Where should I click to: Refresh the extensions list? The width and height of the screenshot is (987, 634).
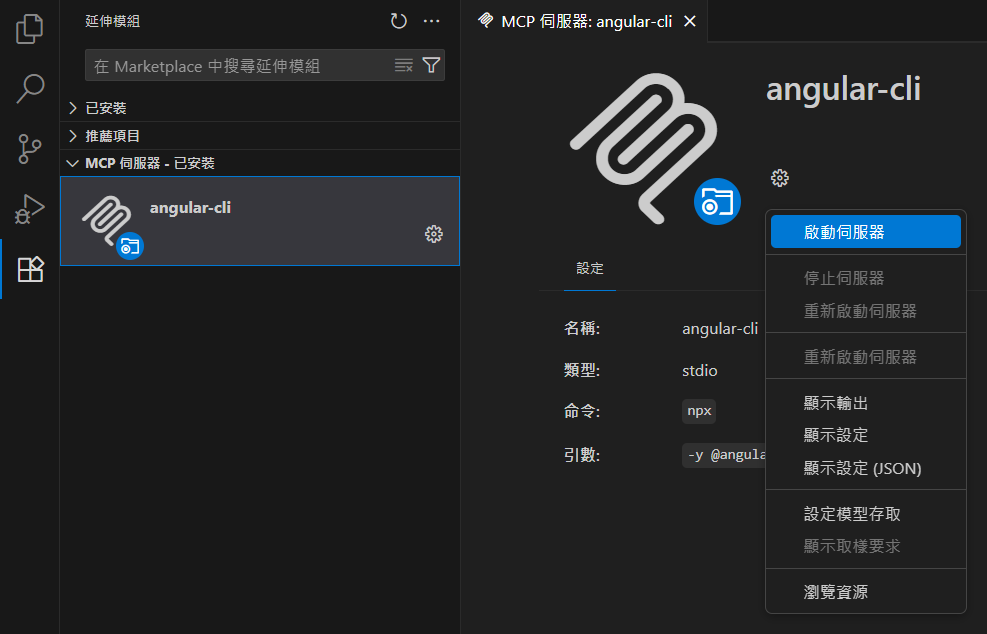coord(399,21)
